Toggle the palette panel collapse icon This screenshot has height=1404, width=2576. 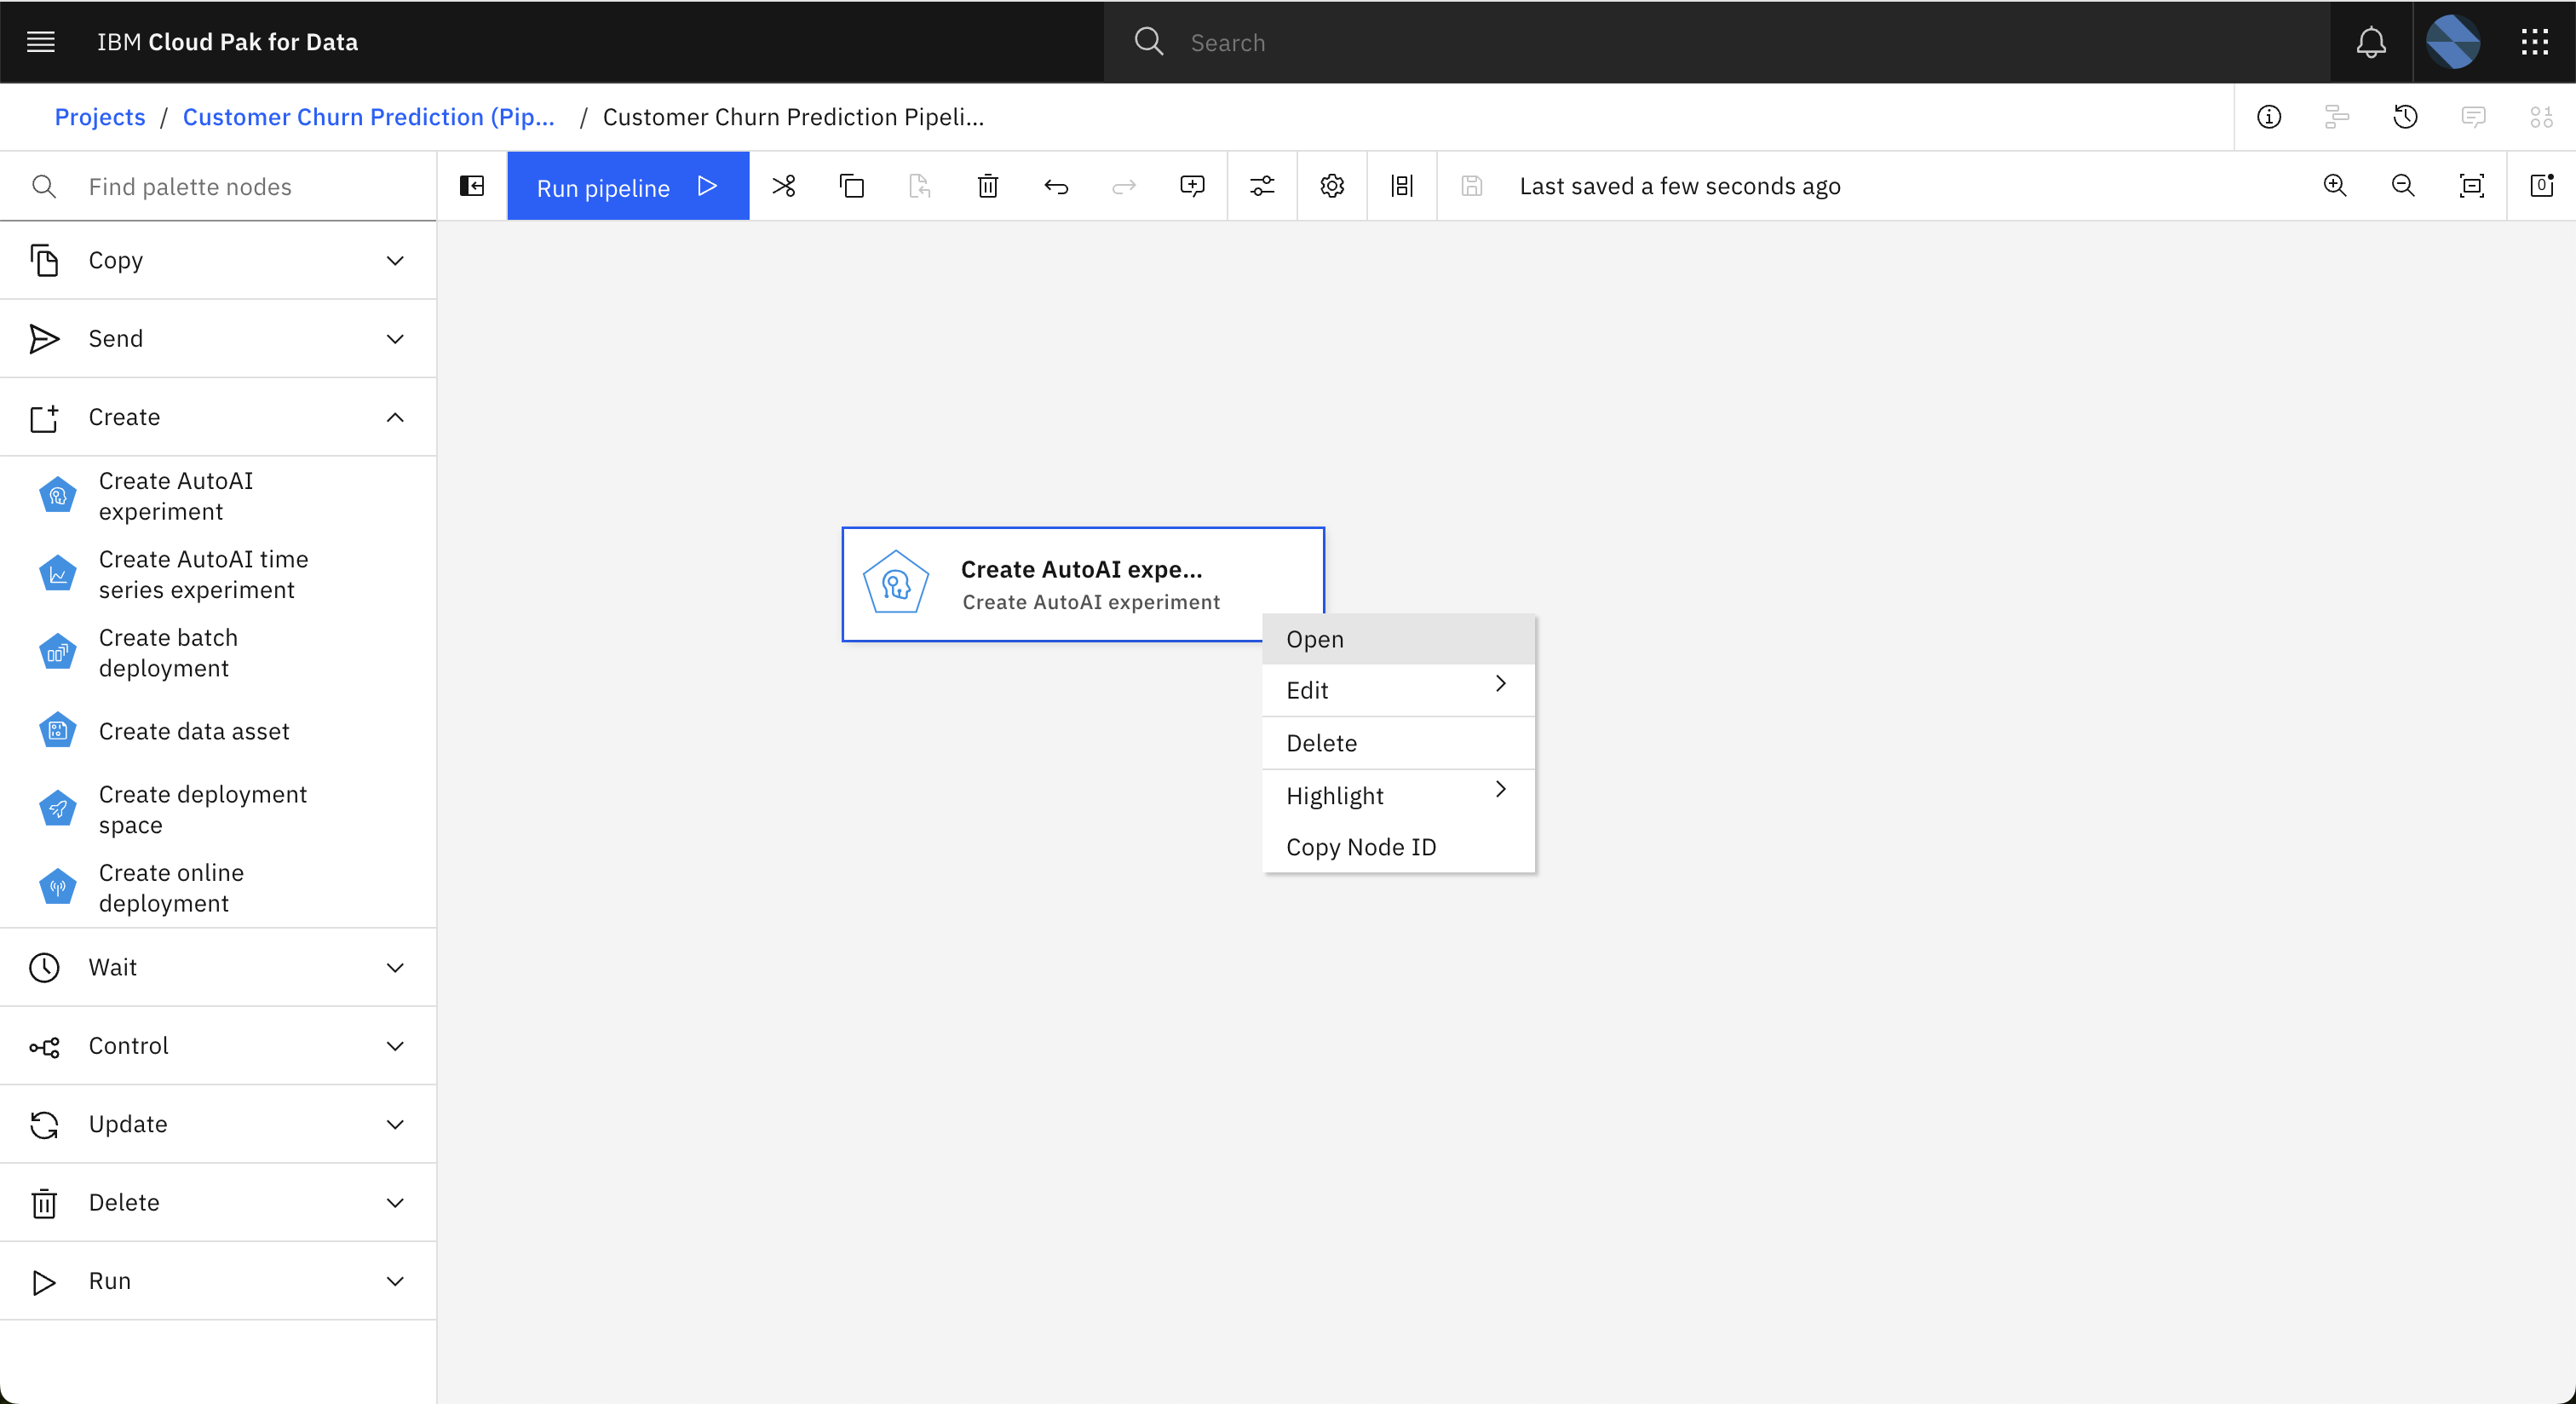click(472, 186)
